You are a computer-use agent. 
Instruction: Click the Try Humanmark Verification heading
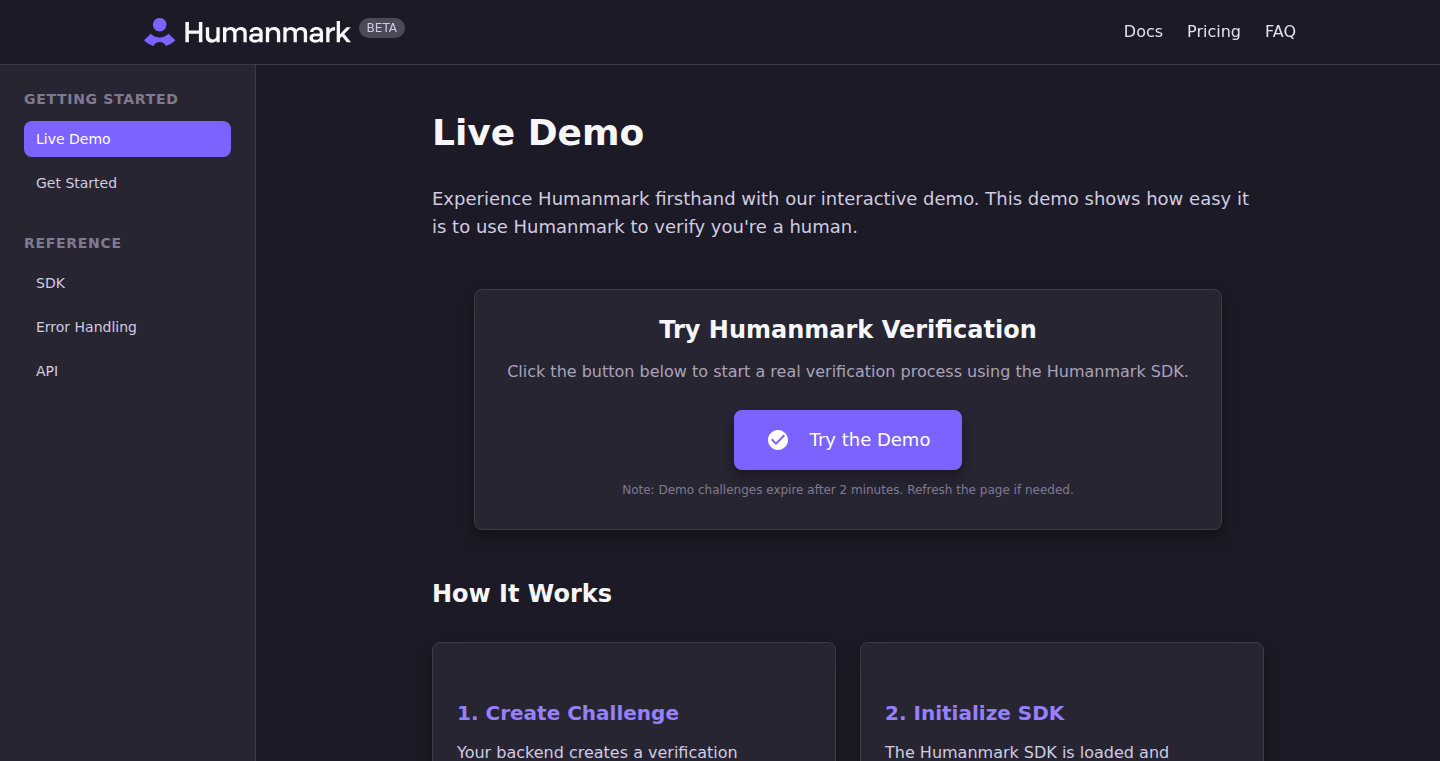(848, 329)
